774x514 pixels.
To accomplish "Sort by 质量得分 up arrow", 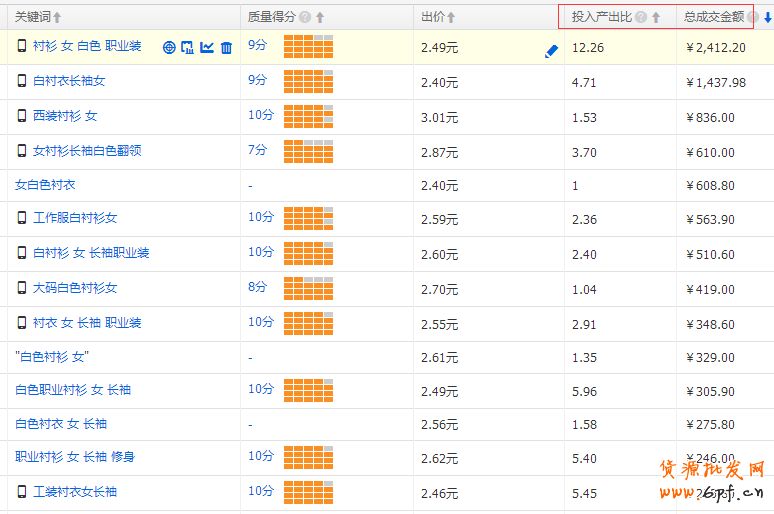I will (x=320, y=17).
